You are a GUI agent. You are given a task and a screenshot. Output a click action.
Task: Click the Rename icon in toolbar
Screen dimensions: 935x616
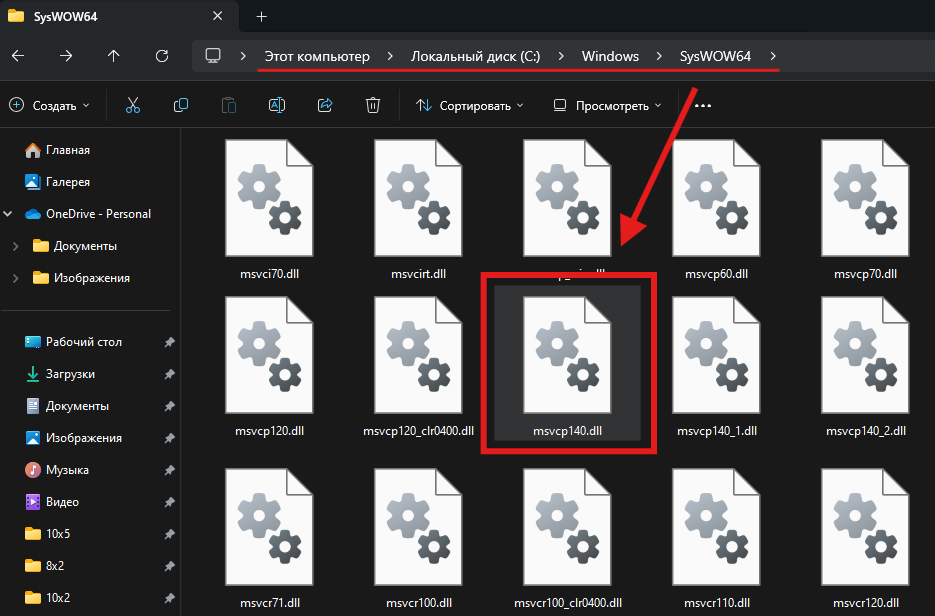(277, 105)
